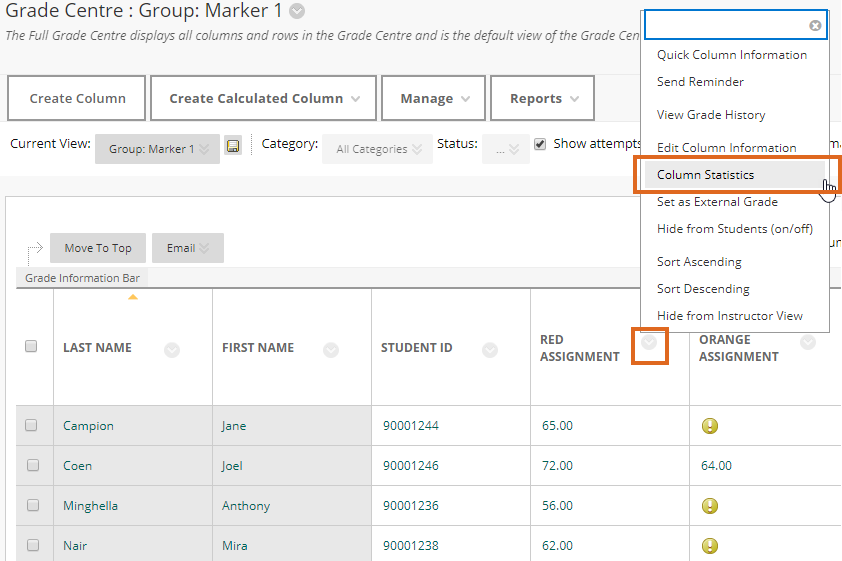Screen dimensions: 842x561
Task: Click Red Assignment grade 56.00
Action: tap(557, 506)
